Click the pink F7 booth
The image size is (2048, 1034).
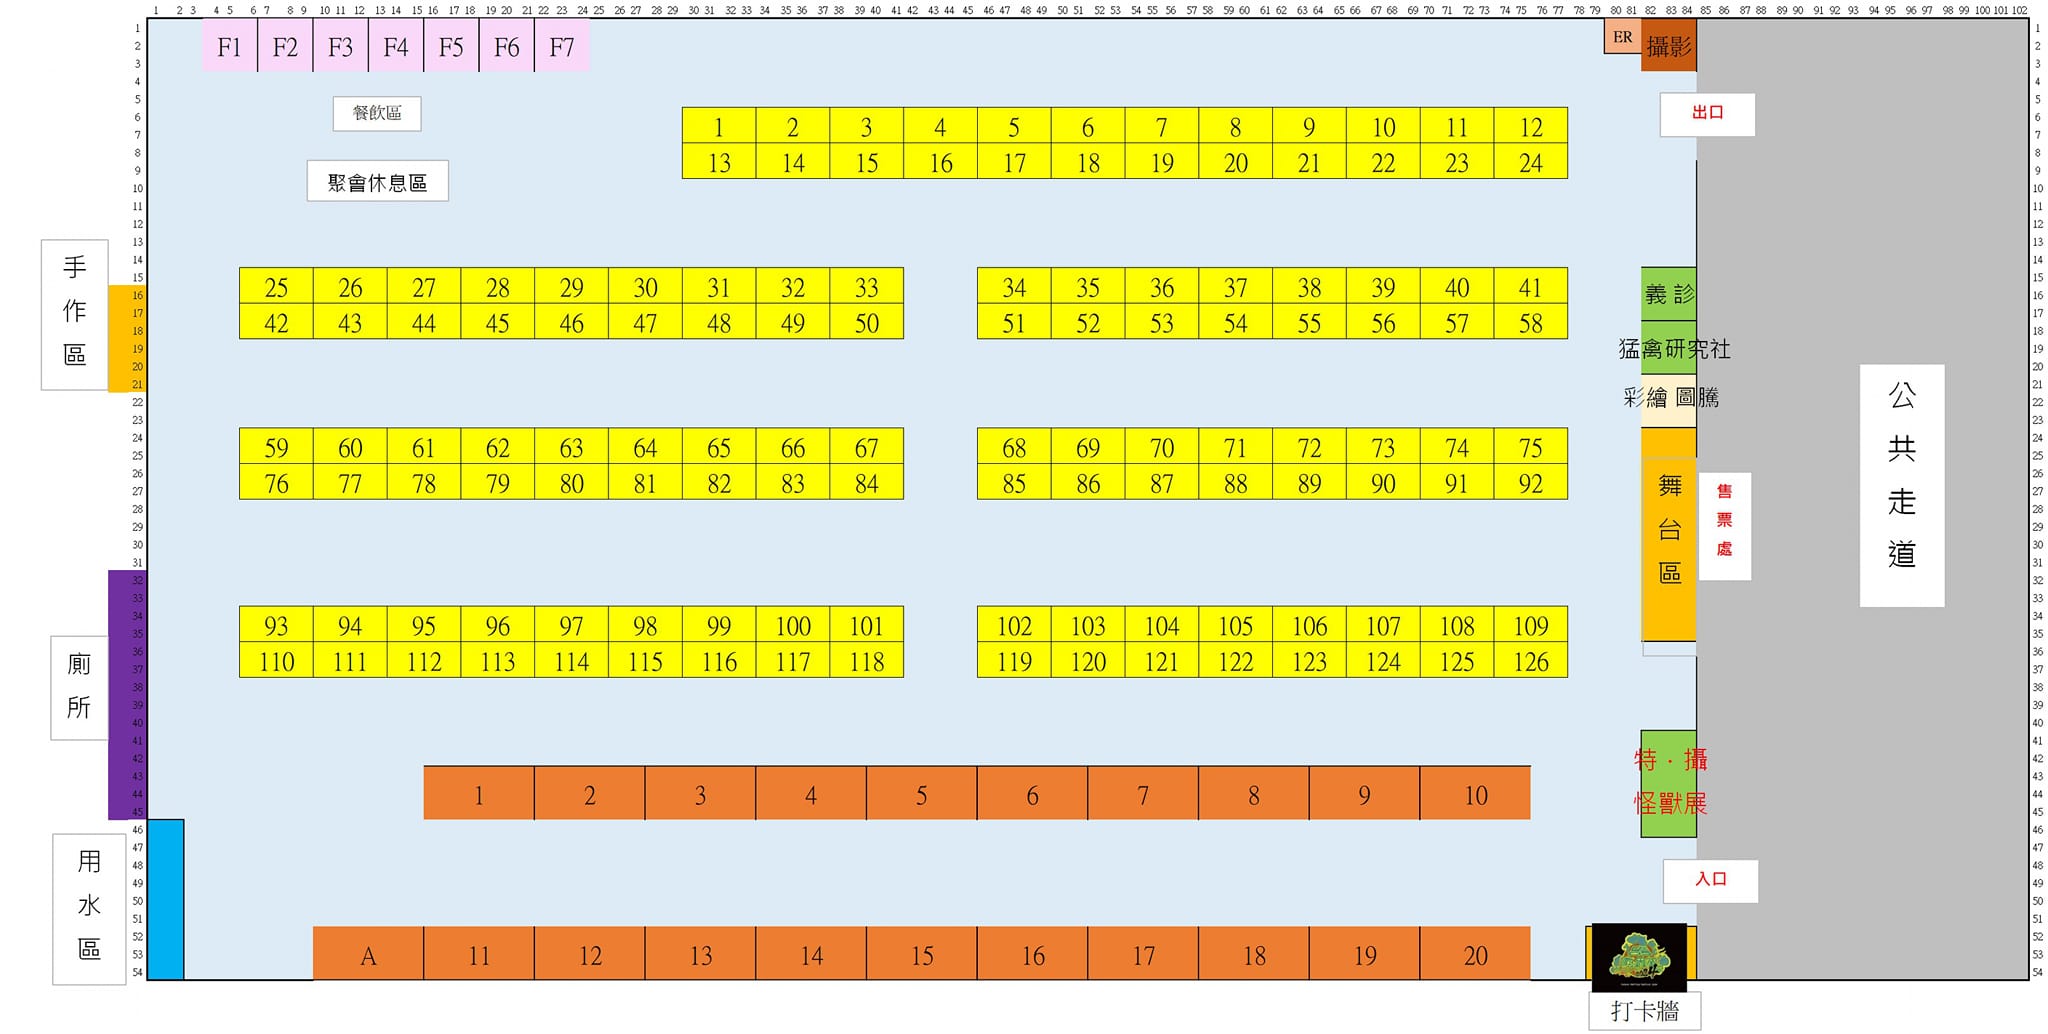click(562, 47)
